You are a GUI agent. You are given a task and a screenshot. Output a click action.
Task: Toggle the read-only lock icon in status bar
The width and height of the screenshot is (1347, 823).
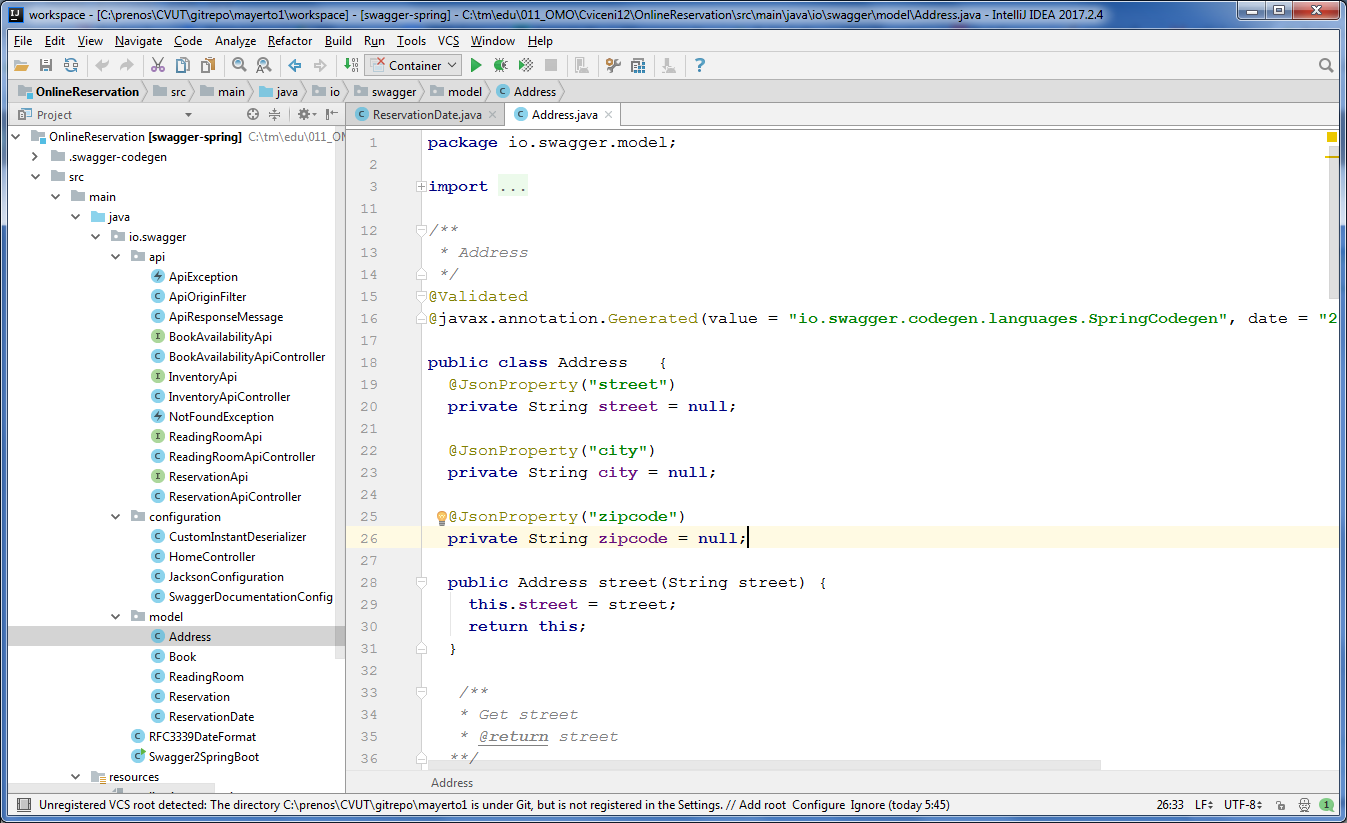[x=1281, y=804]
